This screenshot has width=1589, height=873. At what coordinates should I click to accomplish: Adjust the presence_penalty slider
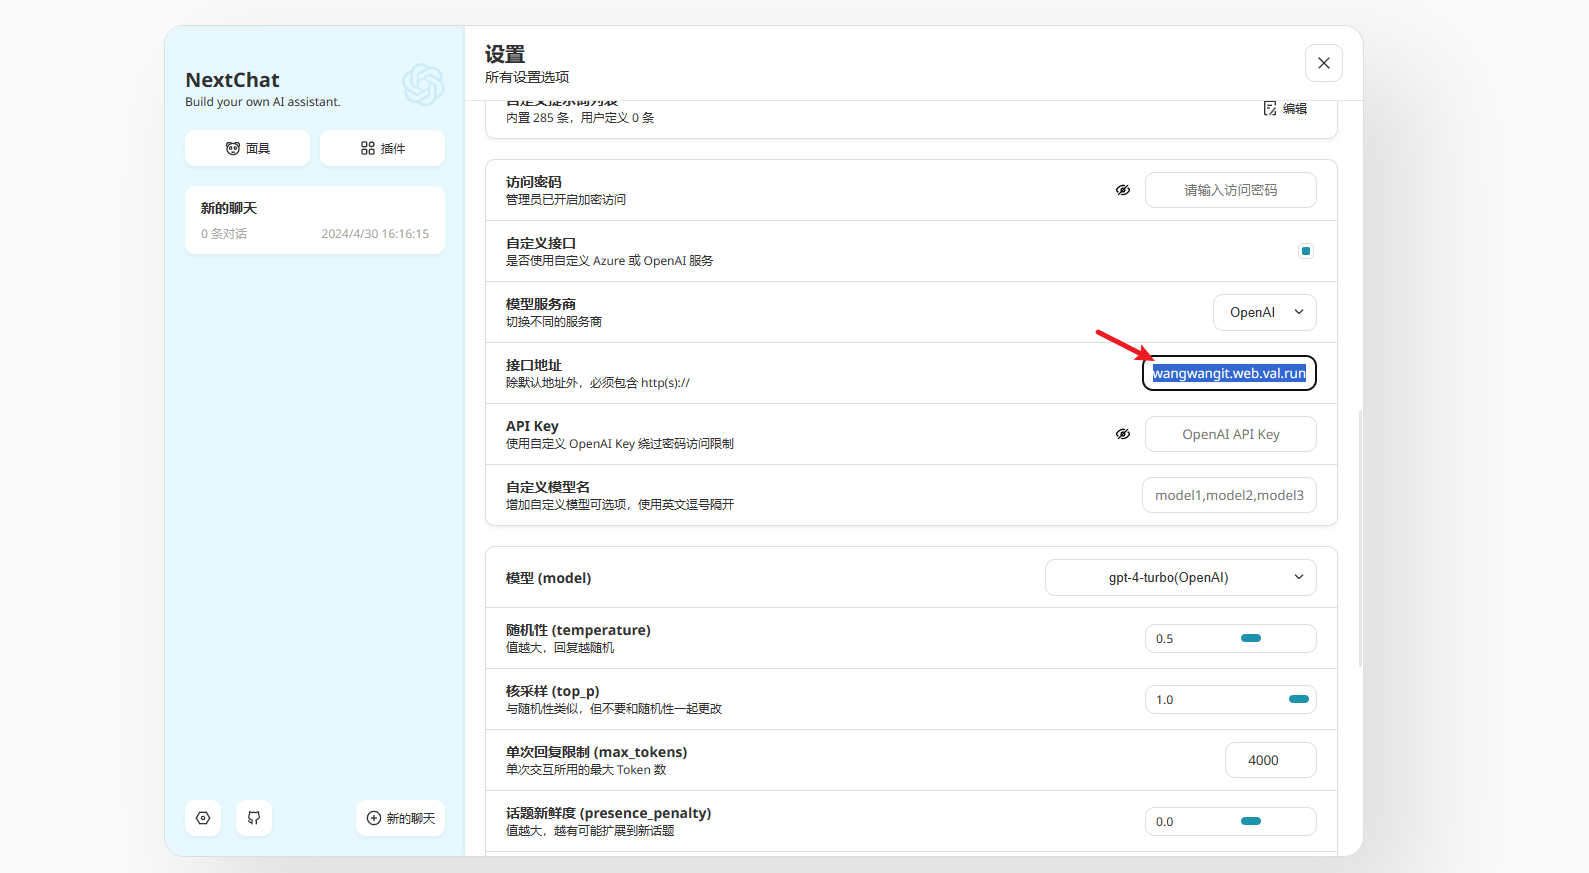point(1251,821)
